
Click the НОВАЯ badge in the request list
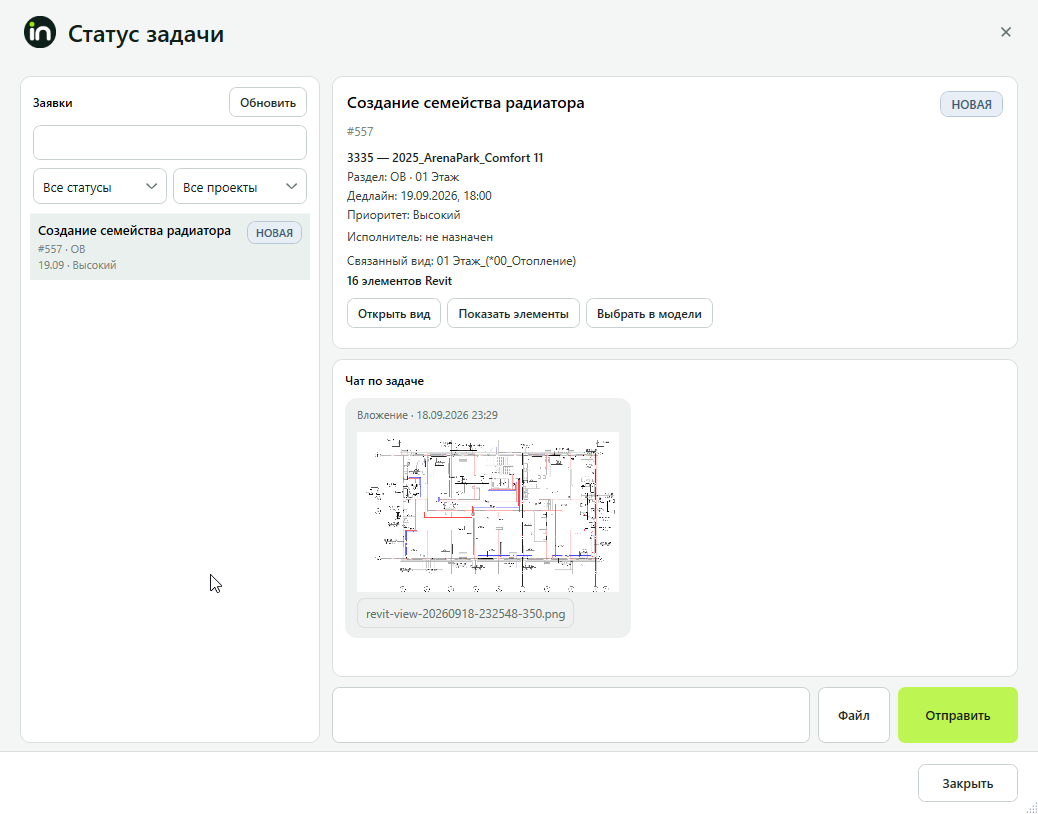coord(274,233)
